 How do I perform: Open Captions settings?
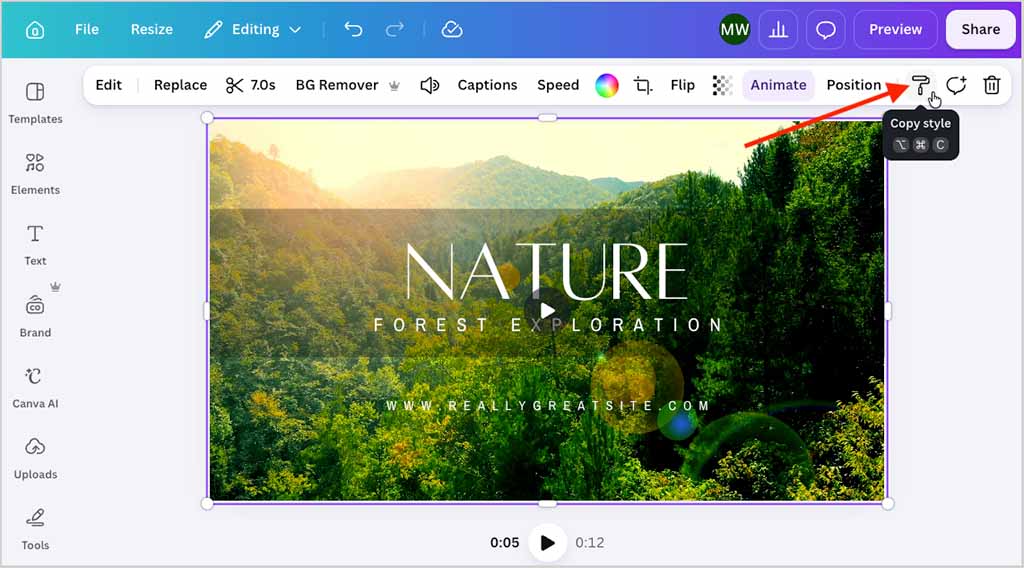pos(487,85)
